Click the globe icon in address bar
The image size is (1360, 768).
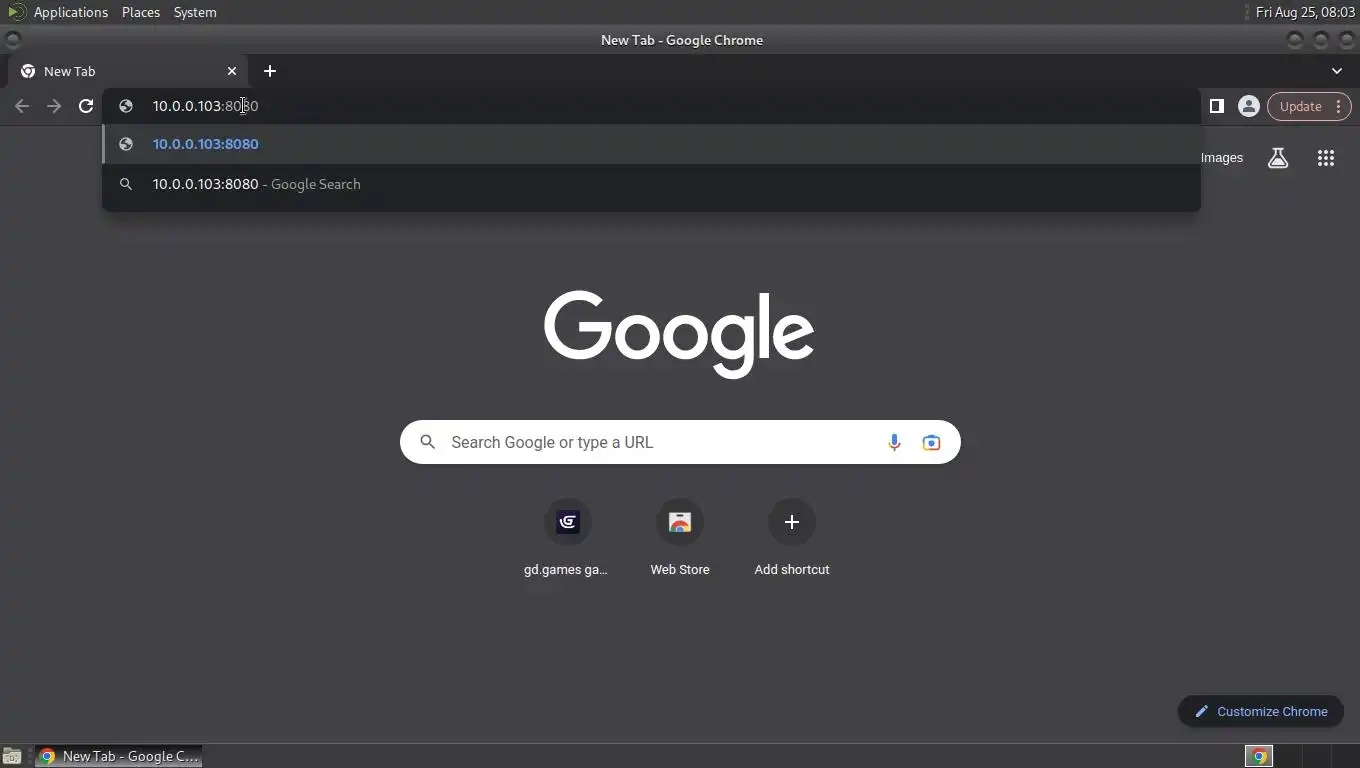126,106
